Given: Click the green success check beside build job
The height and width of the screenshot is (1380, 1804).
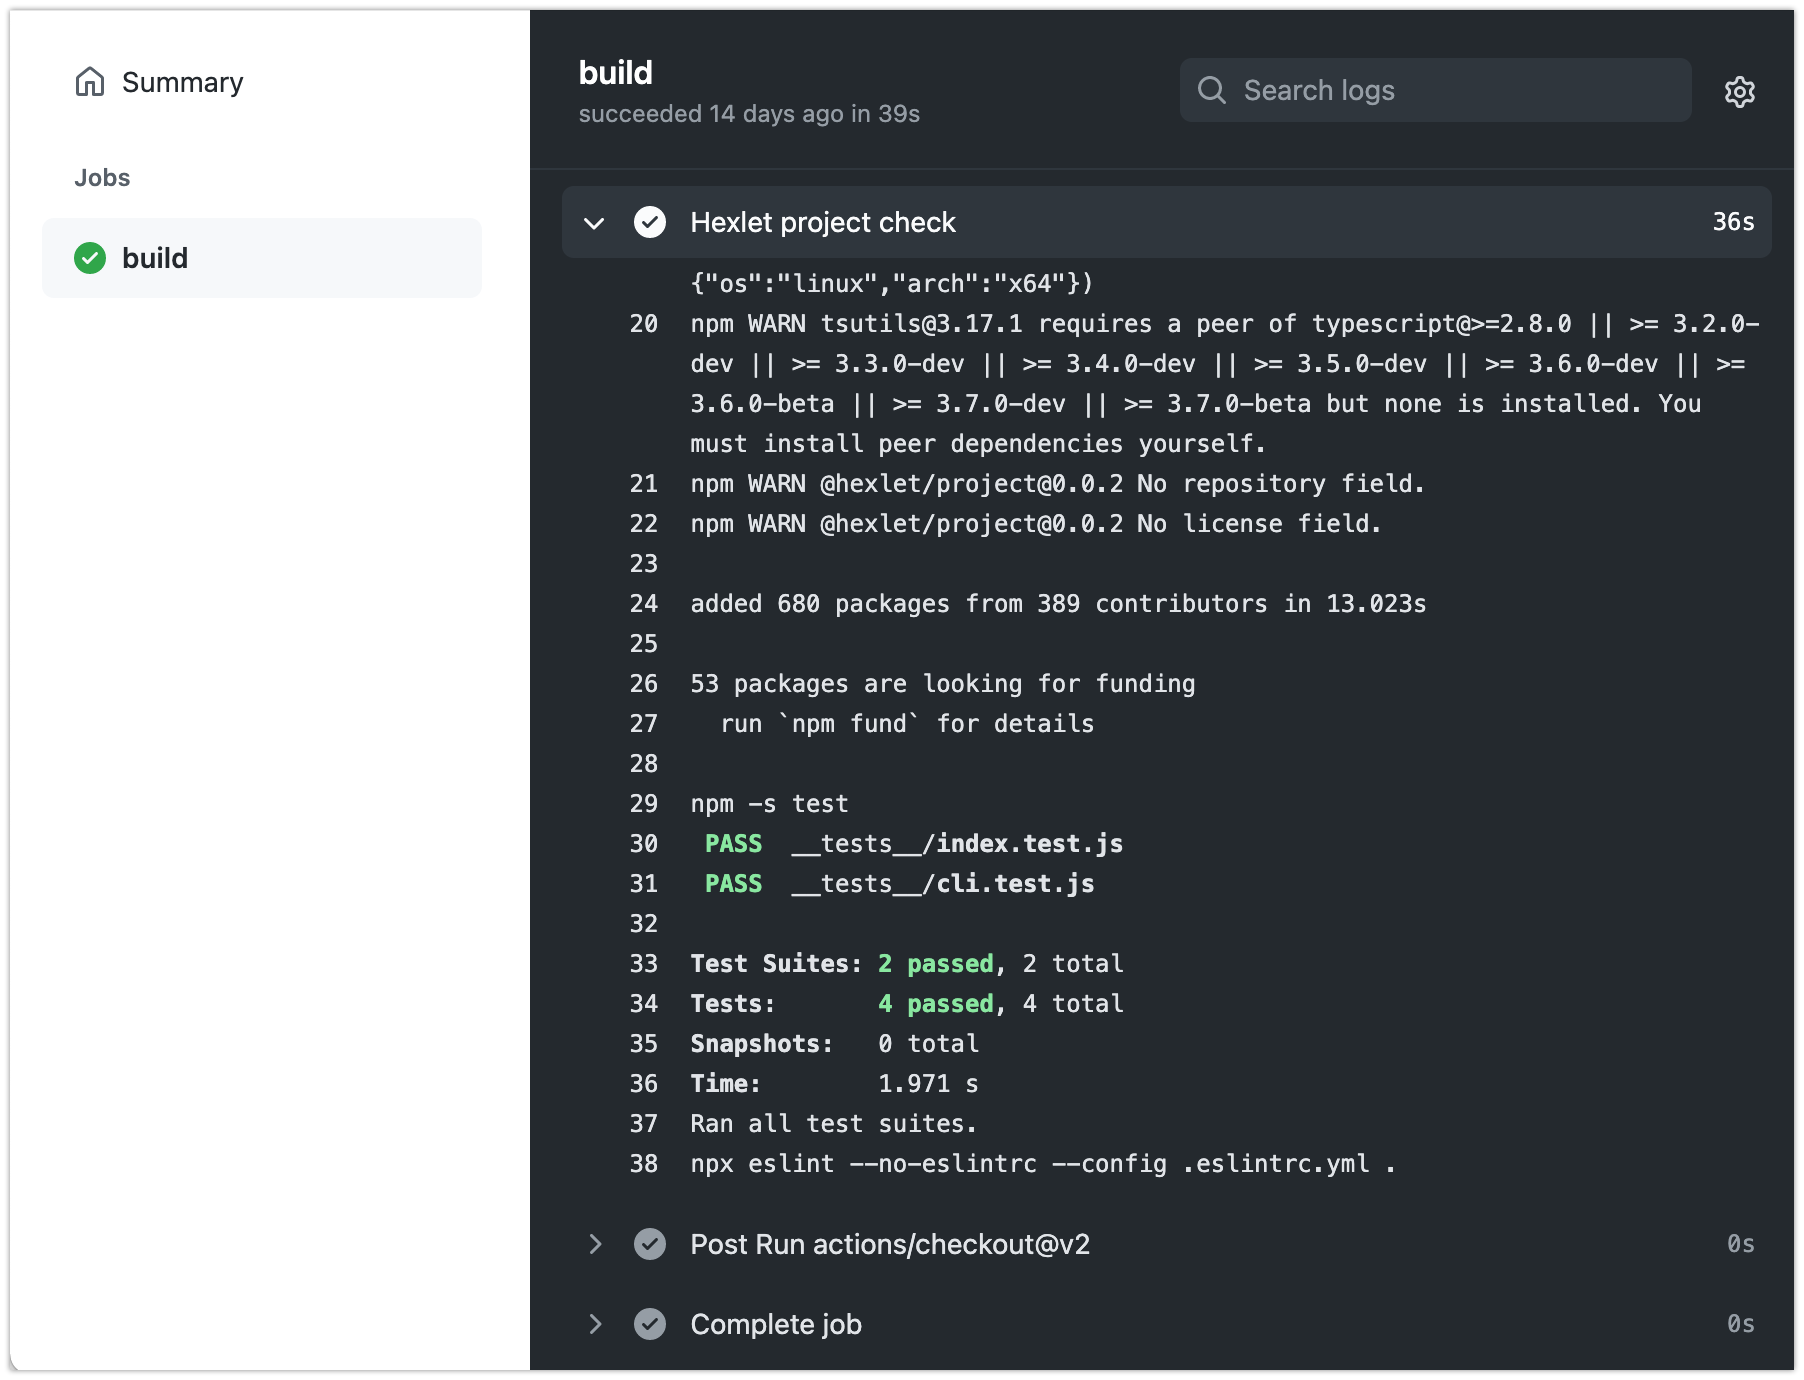Looking at the screenshot, I should point(90,258).
